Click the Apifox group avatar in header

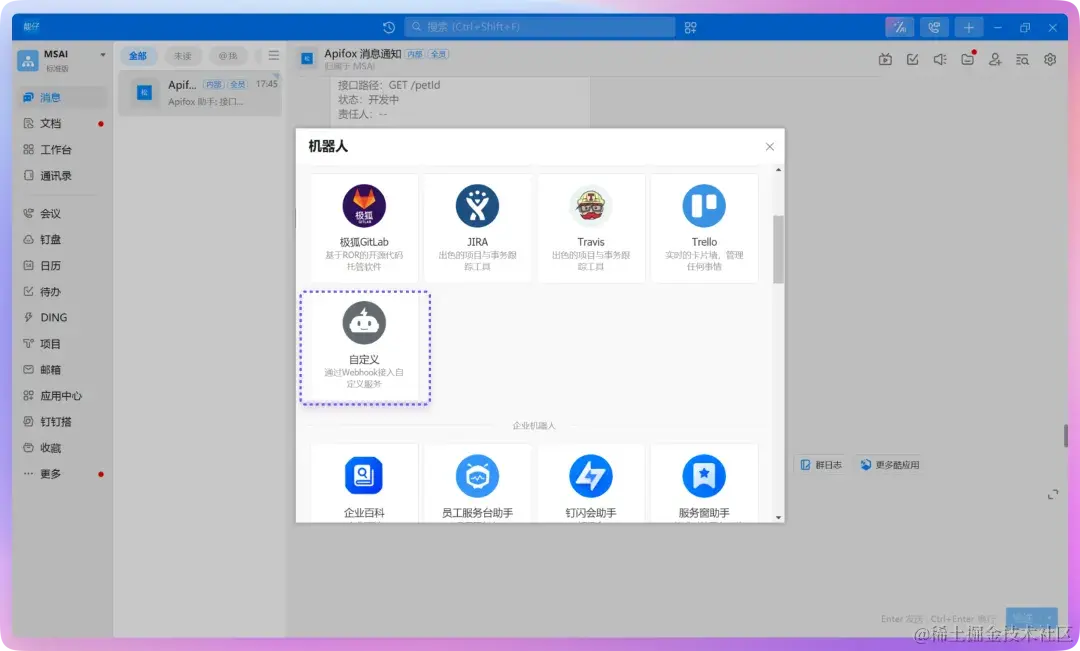pos(307,59)
